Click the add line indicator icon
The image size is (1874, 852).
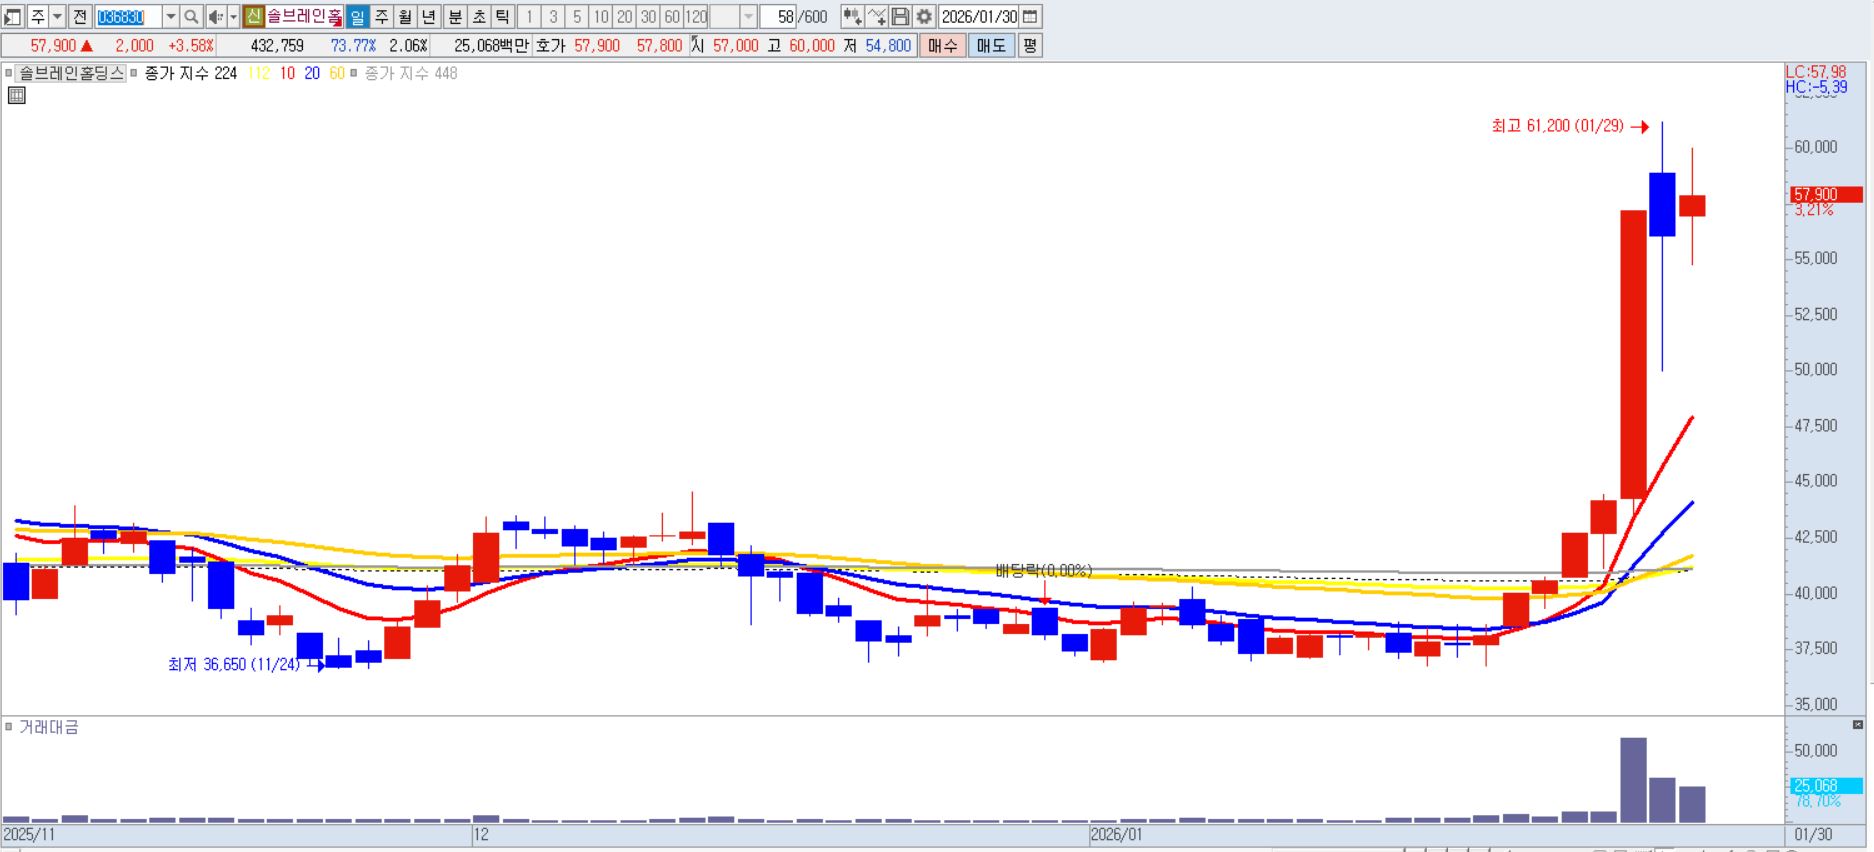click(x=876, y=17)
